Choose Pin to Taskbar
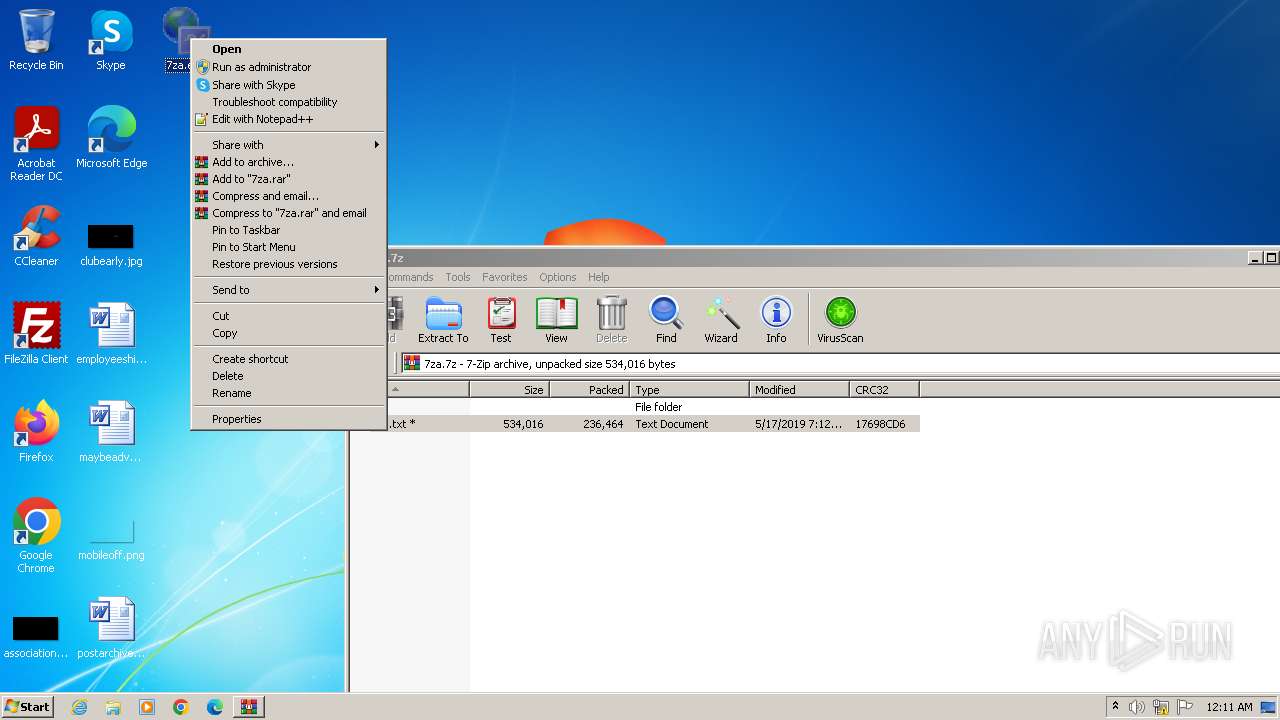 click(x=288, y=230)
